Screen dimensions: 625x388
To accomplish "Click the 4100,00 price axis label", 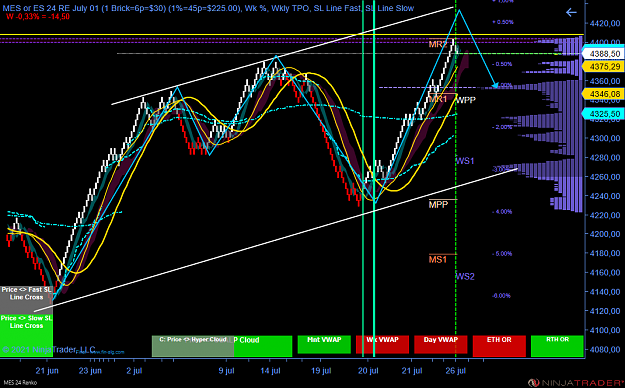I will click(x=605, y=330).
